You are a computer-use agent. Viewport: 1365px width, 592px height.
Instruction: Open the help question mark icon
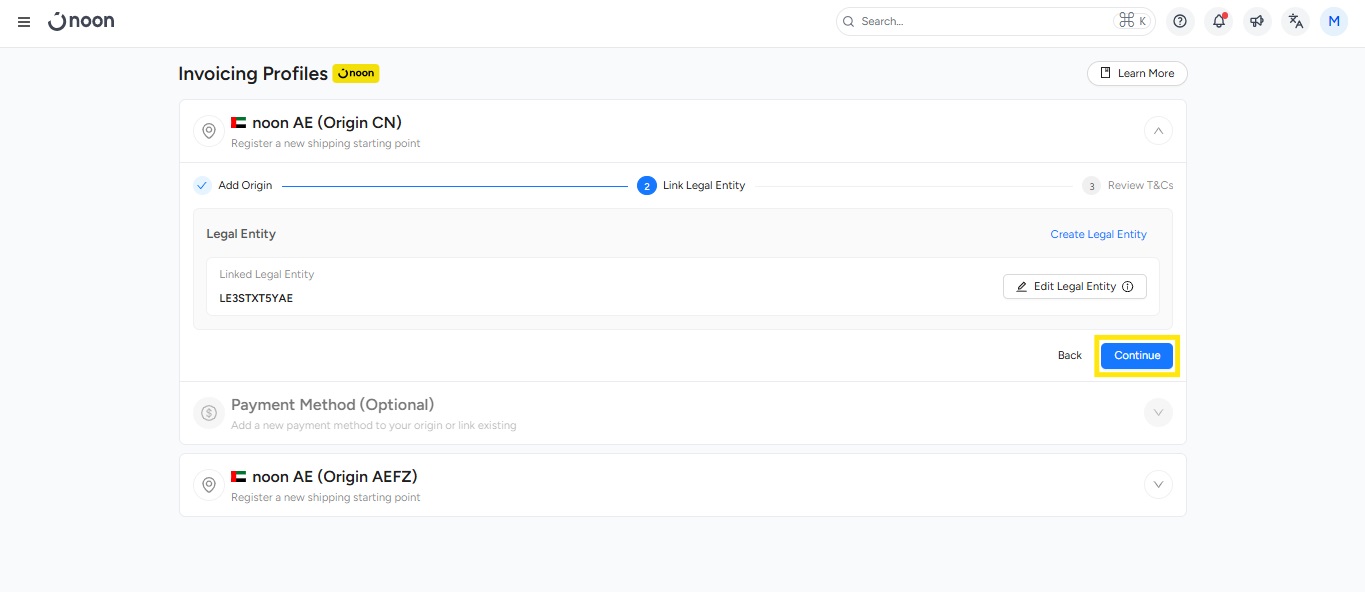click(1180, 21)
